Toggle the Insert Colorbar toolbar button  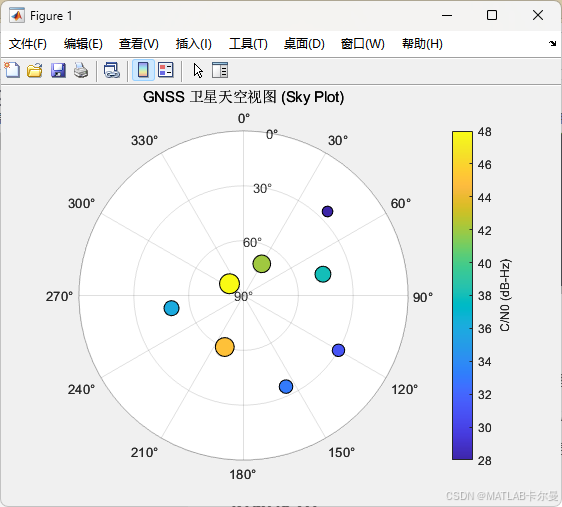point(143,70)
